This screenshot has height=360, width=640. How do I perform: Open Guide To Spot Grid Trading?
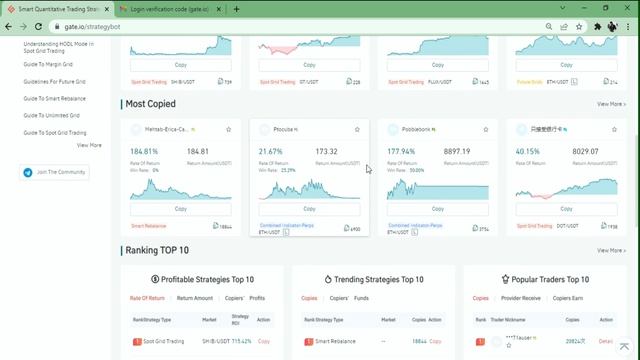tap(55, 133)
